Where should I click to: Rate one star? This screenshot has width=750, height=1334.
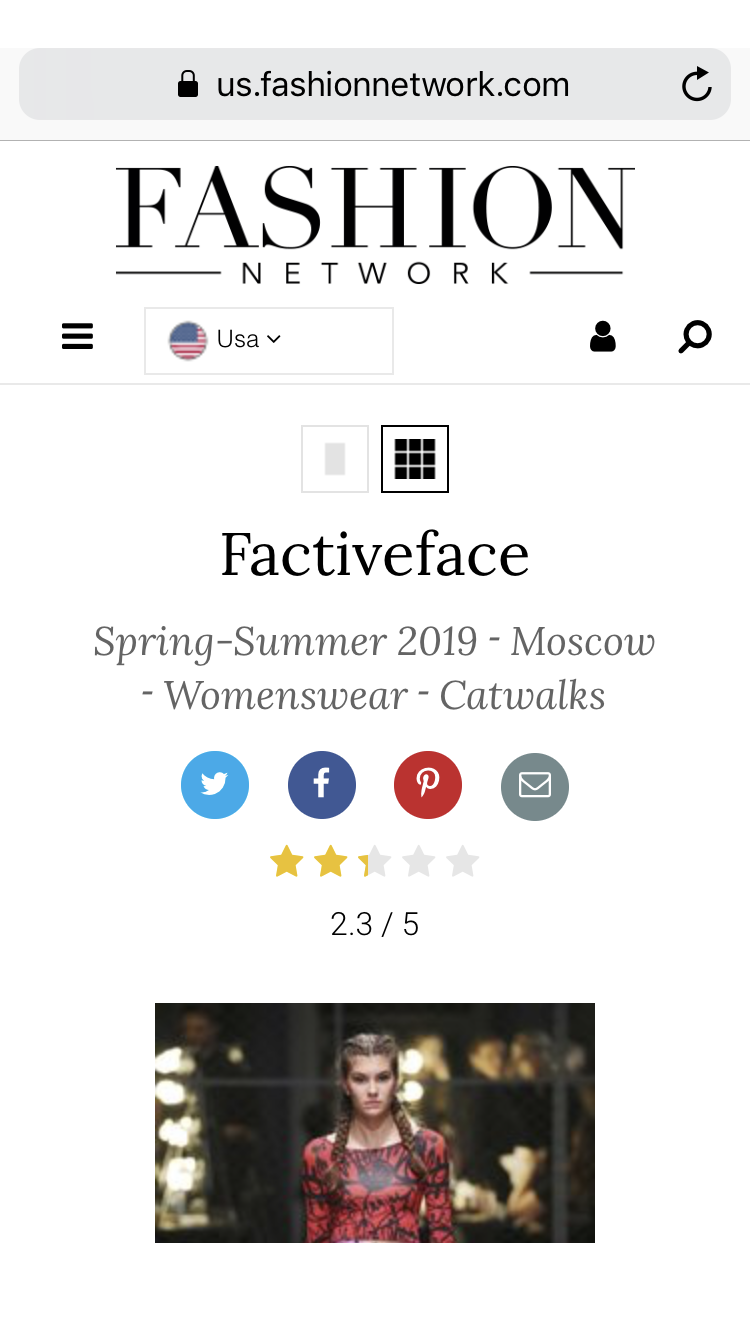(x=287, y=861)
